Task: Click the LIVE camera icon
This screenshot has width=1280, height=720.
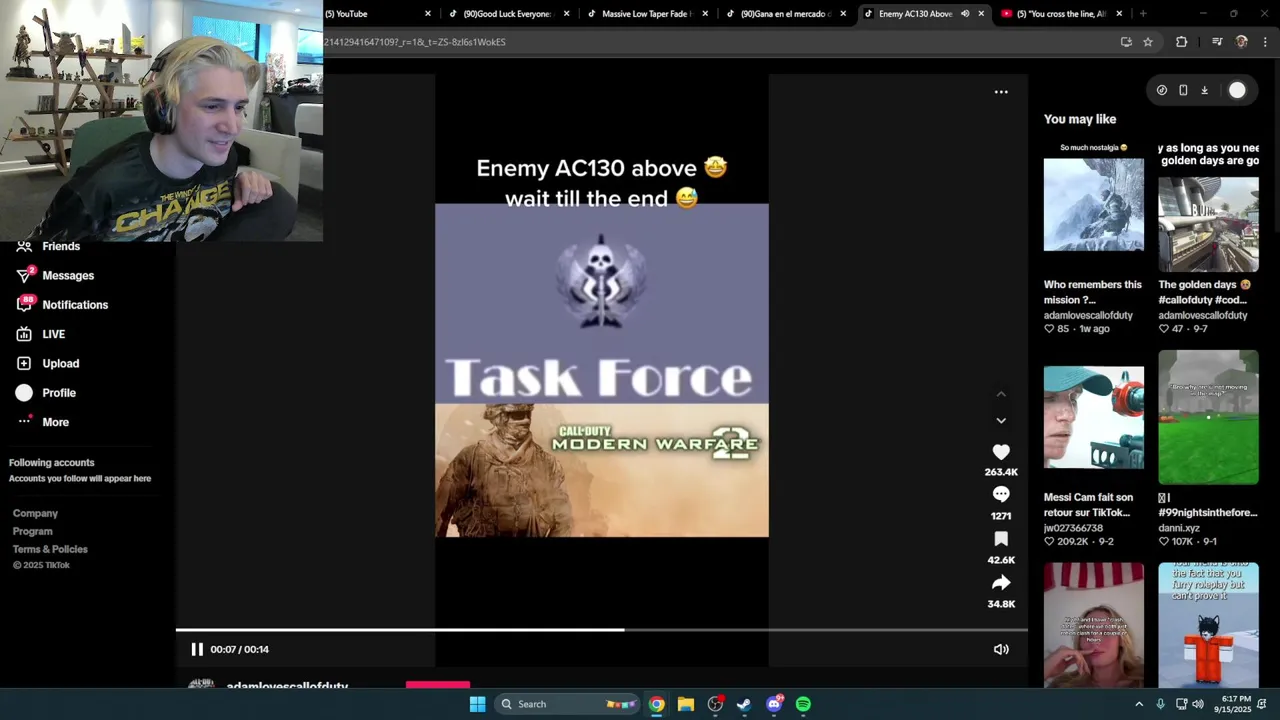Action: coord(24,334)
